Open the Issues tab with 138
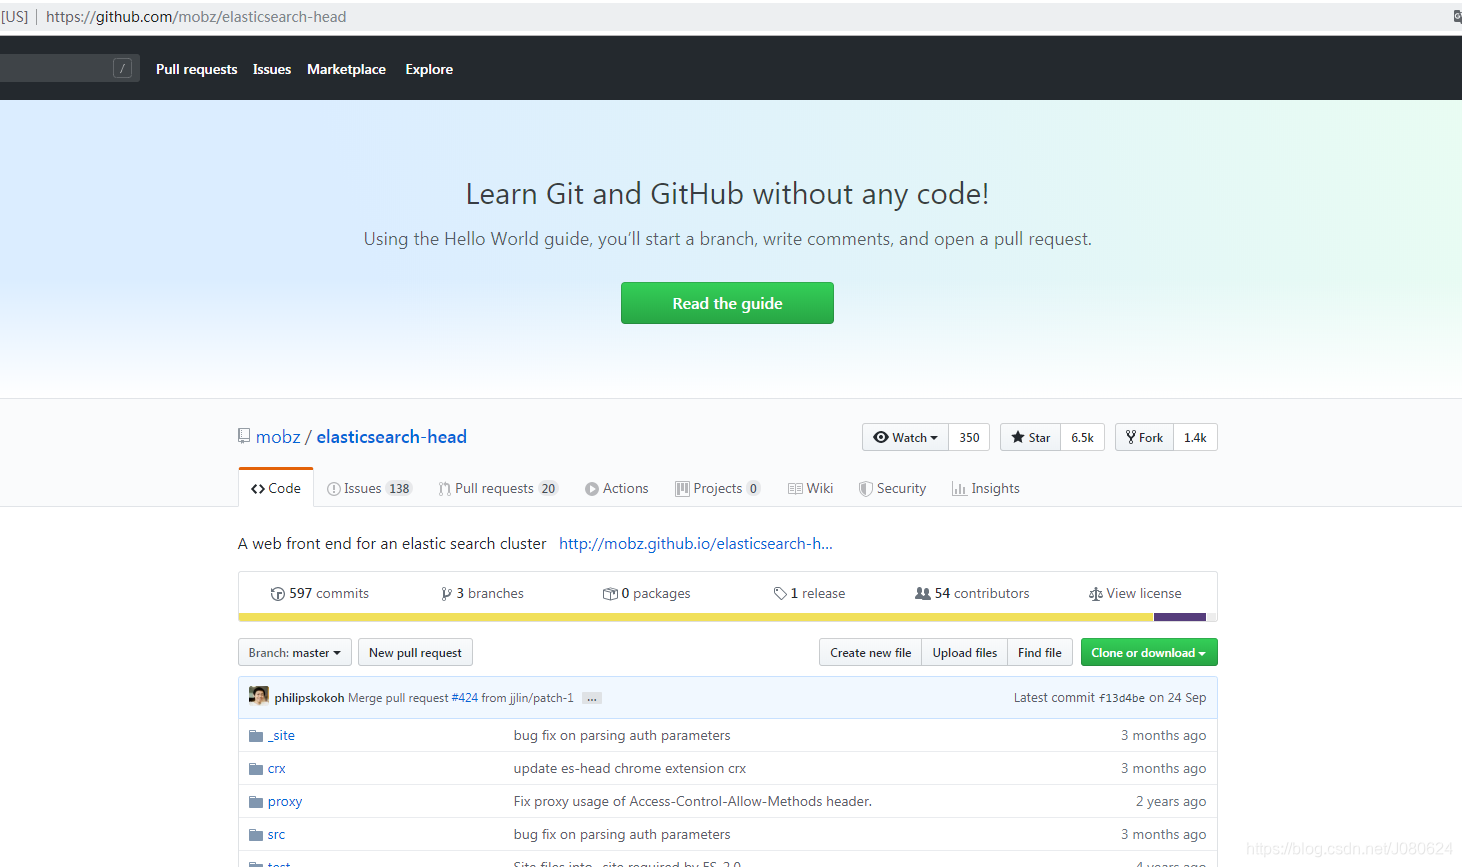The height and width of the screenshot is (867, 1462). coord(369,488)
